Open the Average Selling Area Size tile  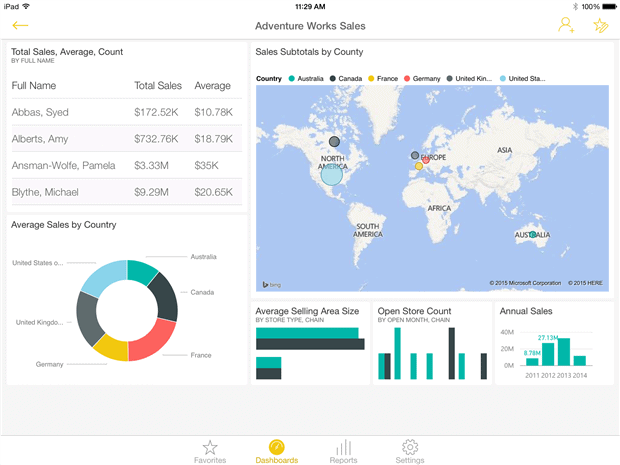click(310, 343)
